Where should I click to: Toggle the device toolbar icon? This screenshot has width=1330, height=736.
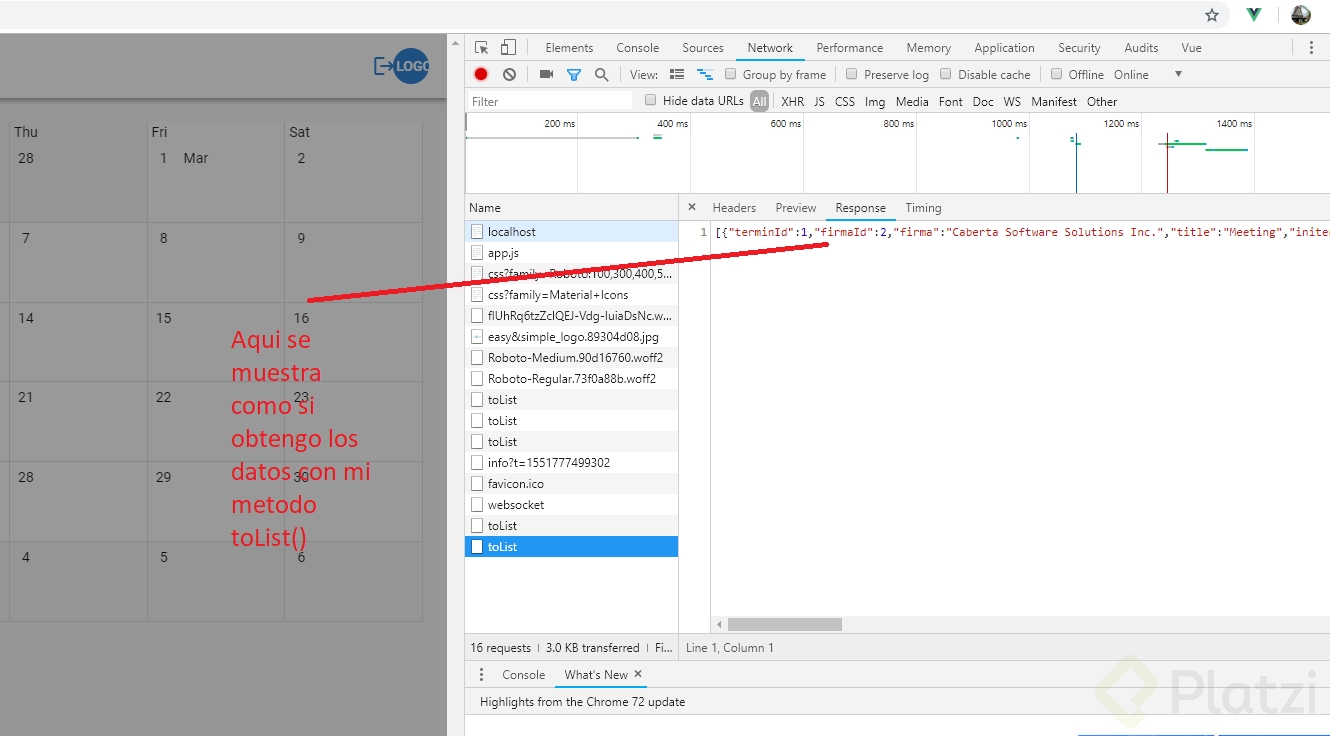point(508,47)
